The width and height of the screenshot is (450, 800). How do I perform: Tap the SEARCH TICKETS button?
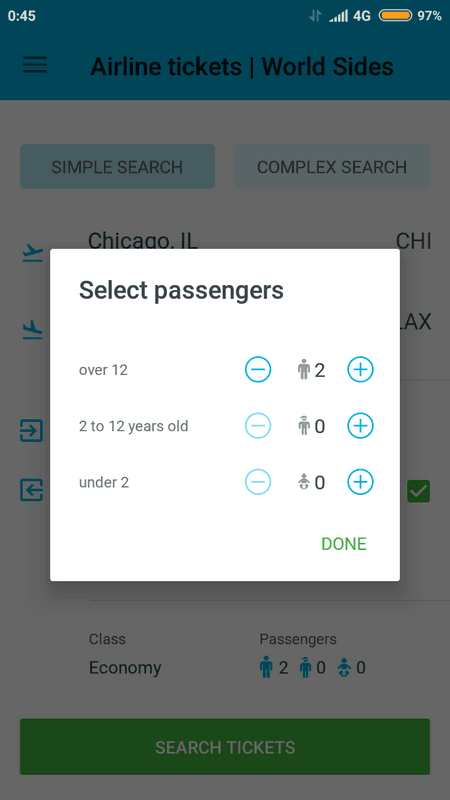225,747
